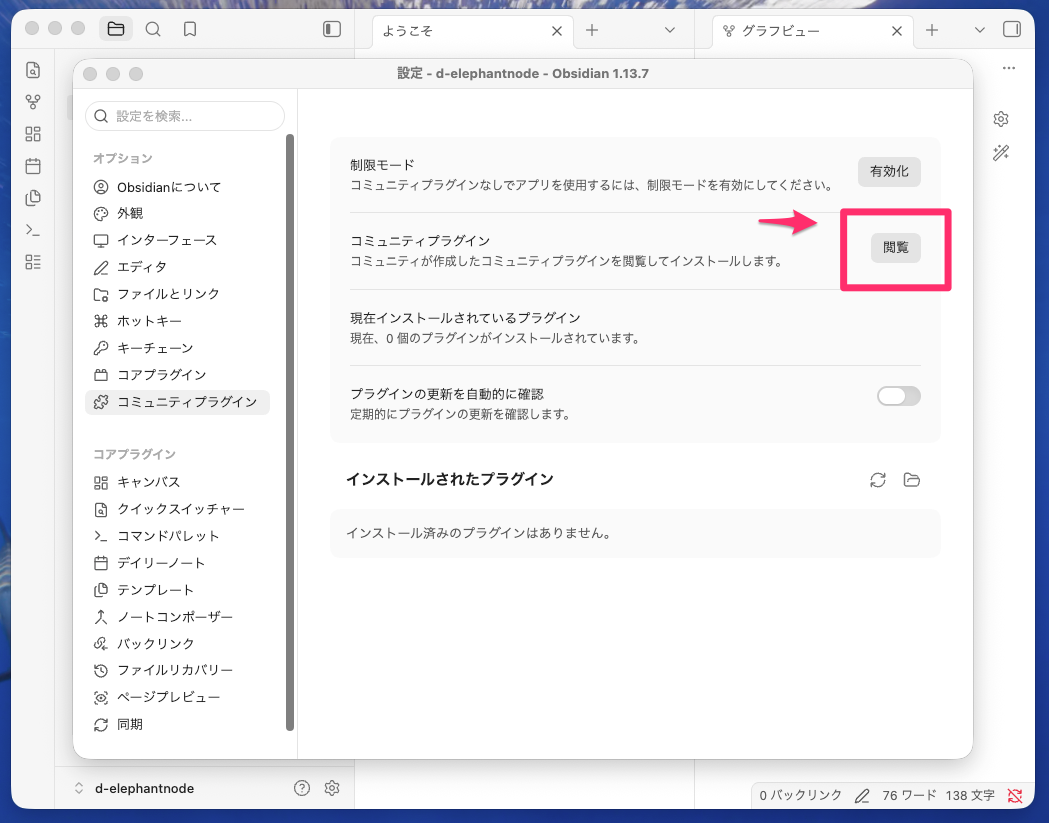The image size is (1049, 823).
Task: Open 同期 plugin settings
Action: tap(177, 725)
